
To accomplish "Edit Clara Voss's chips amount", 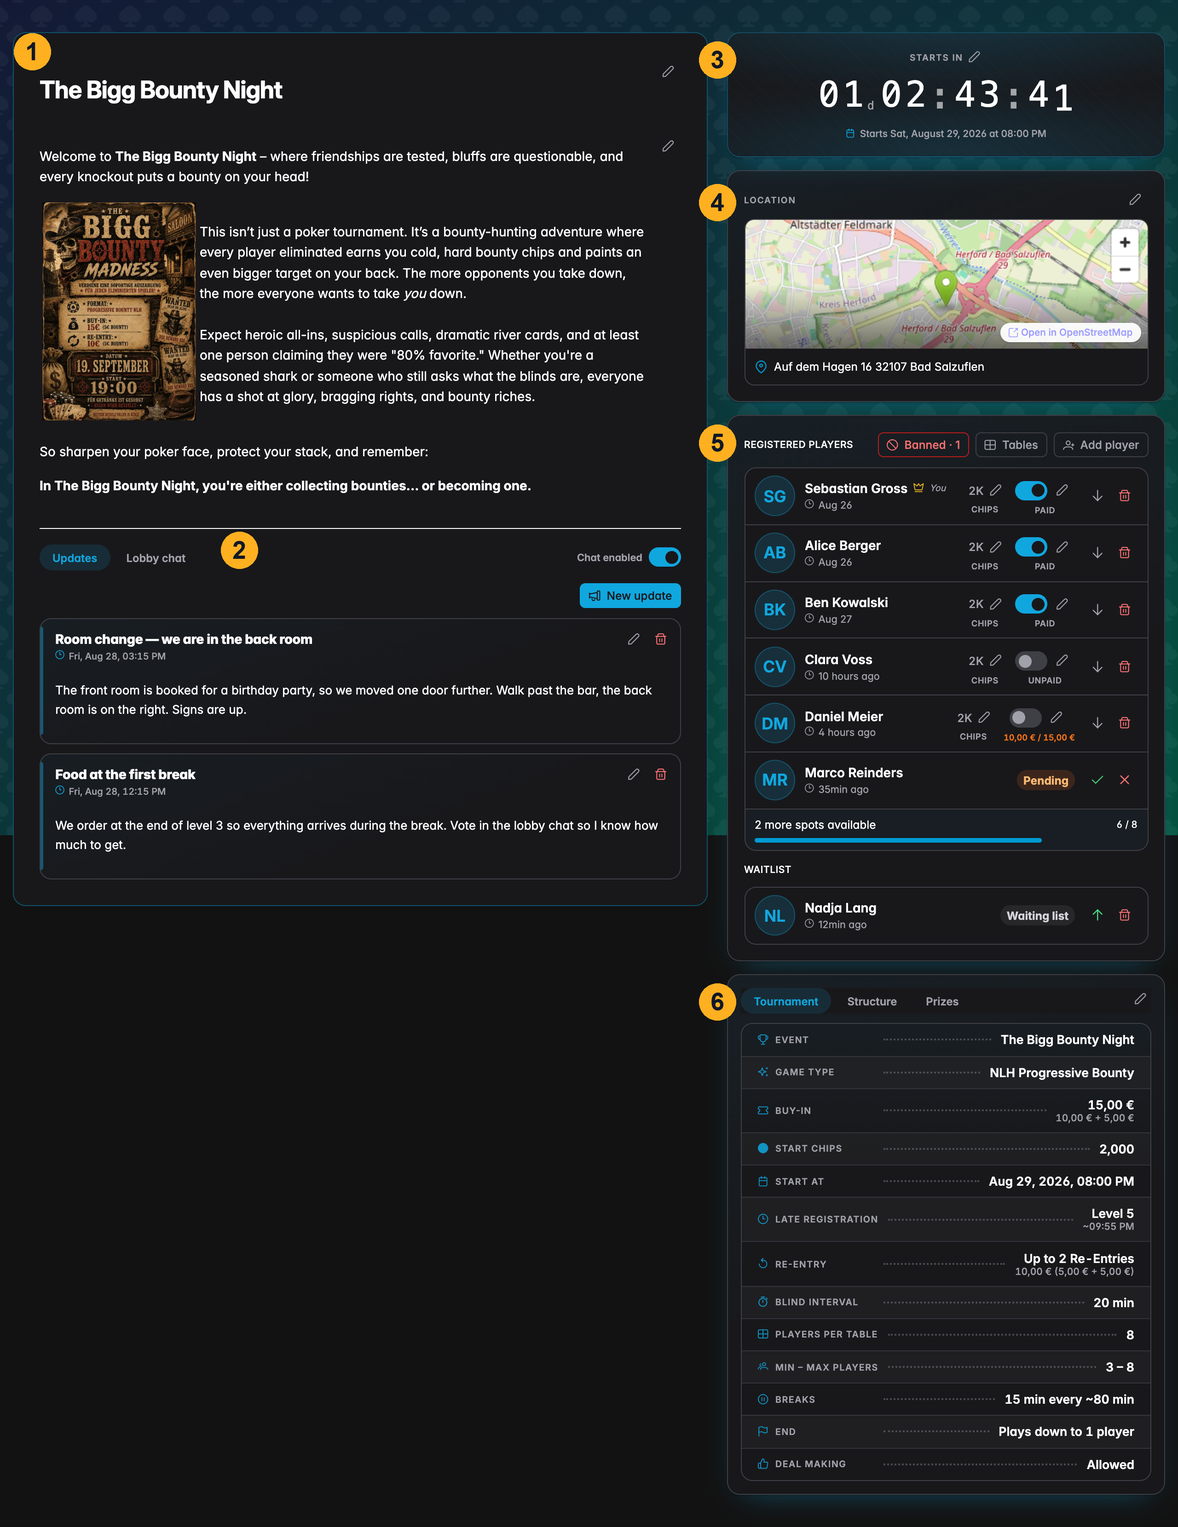I will click(995, 660).
